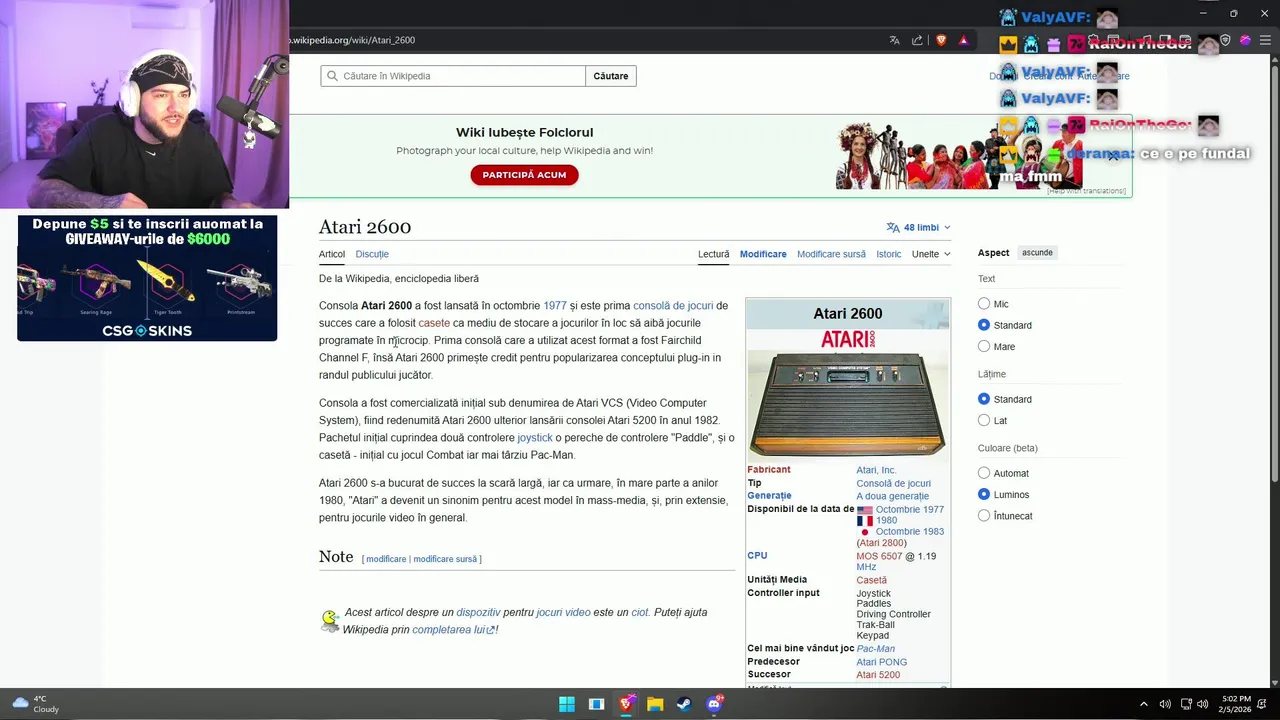Screen dimensions: 1280x720
Task: Open the 1977 link
Action: tap(555, 306)
